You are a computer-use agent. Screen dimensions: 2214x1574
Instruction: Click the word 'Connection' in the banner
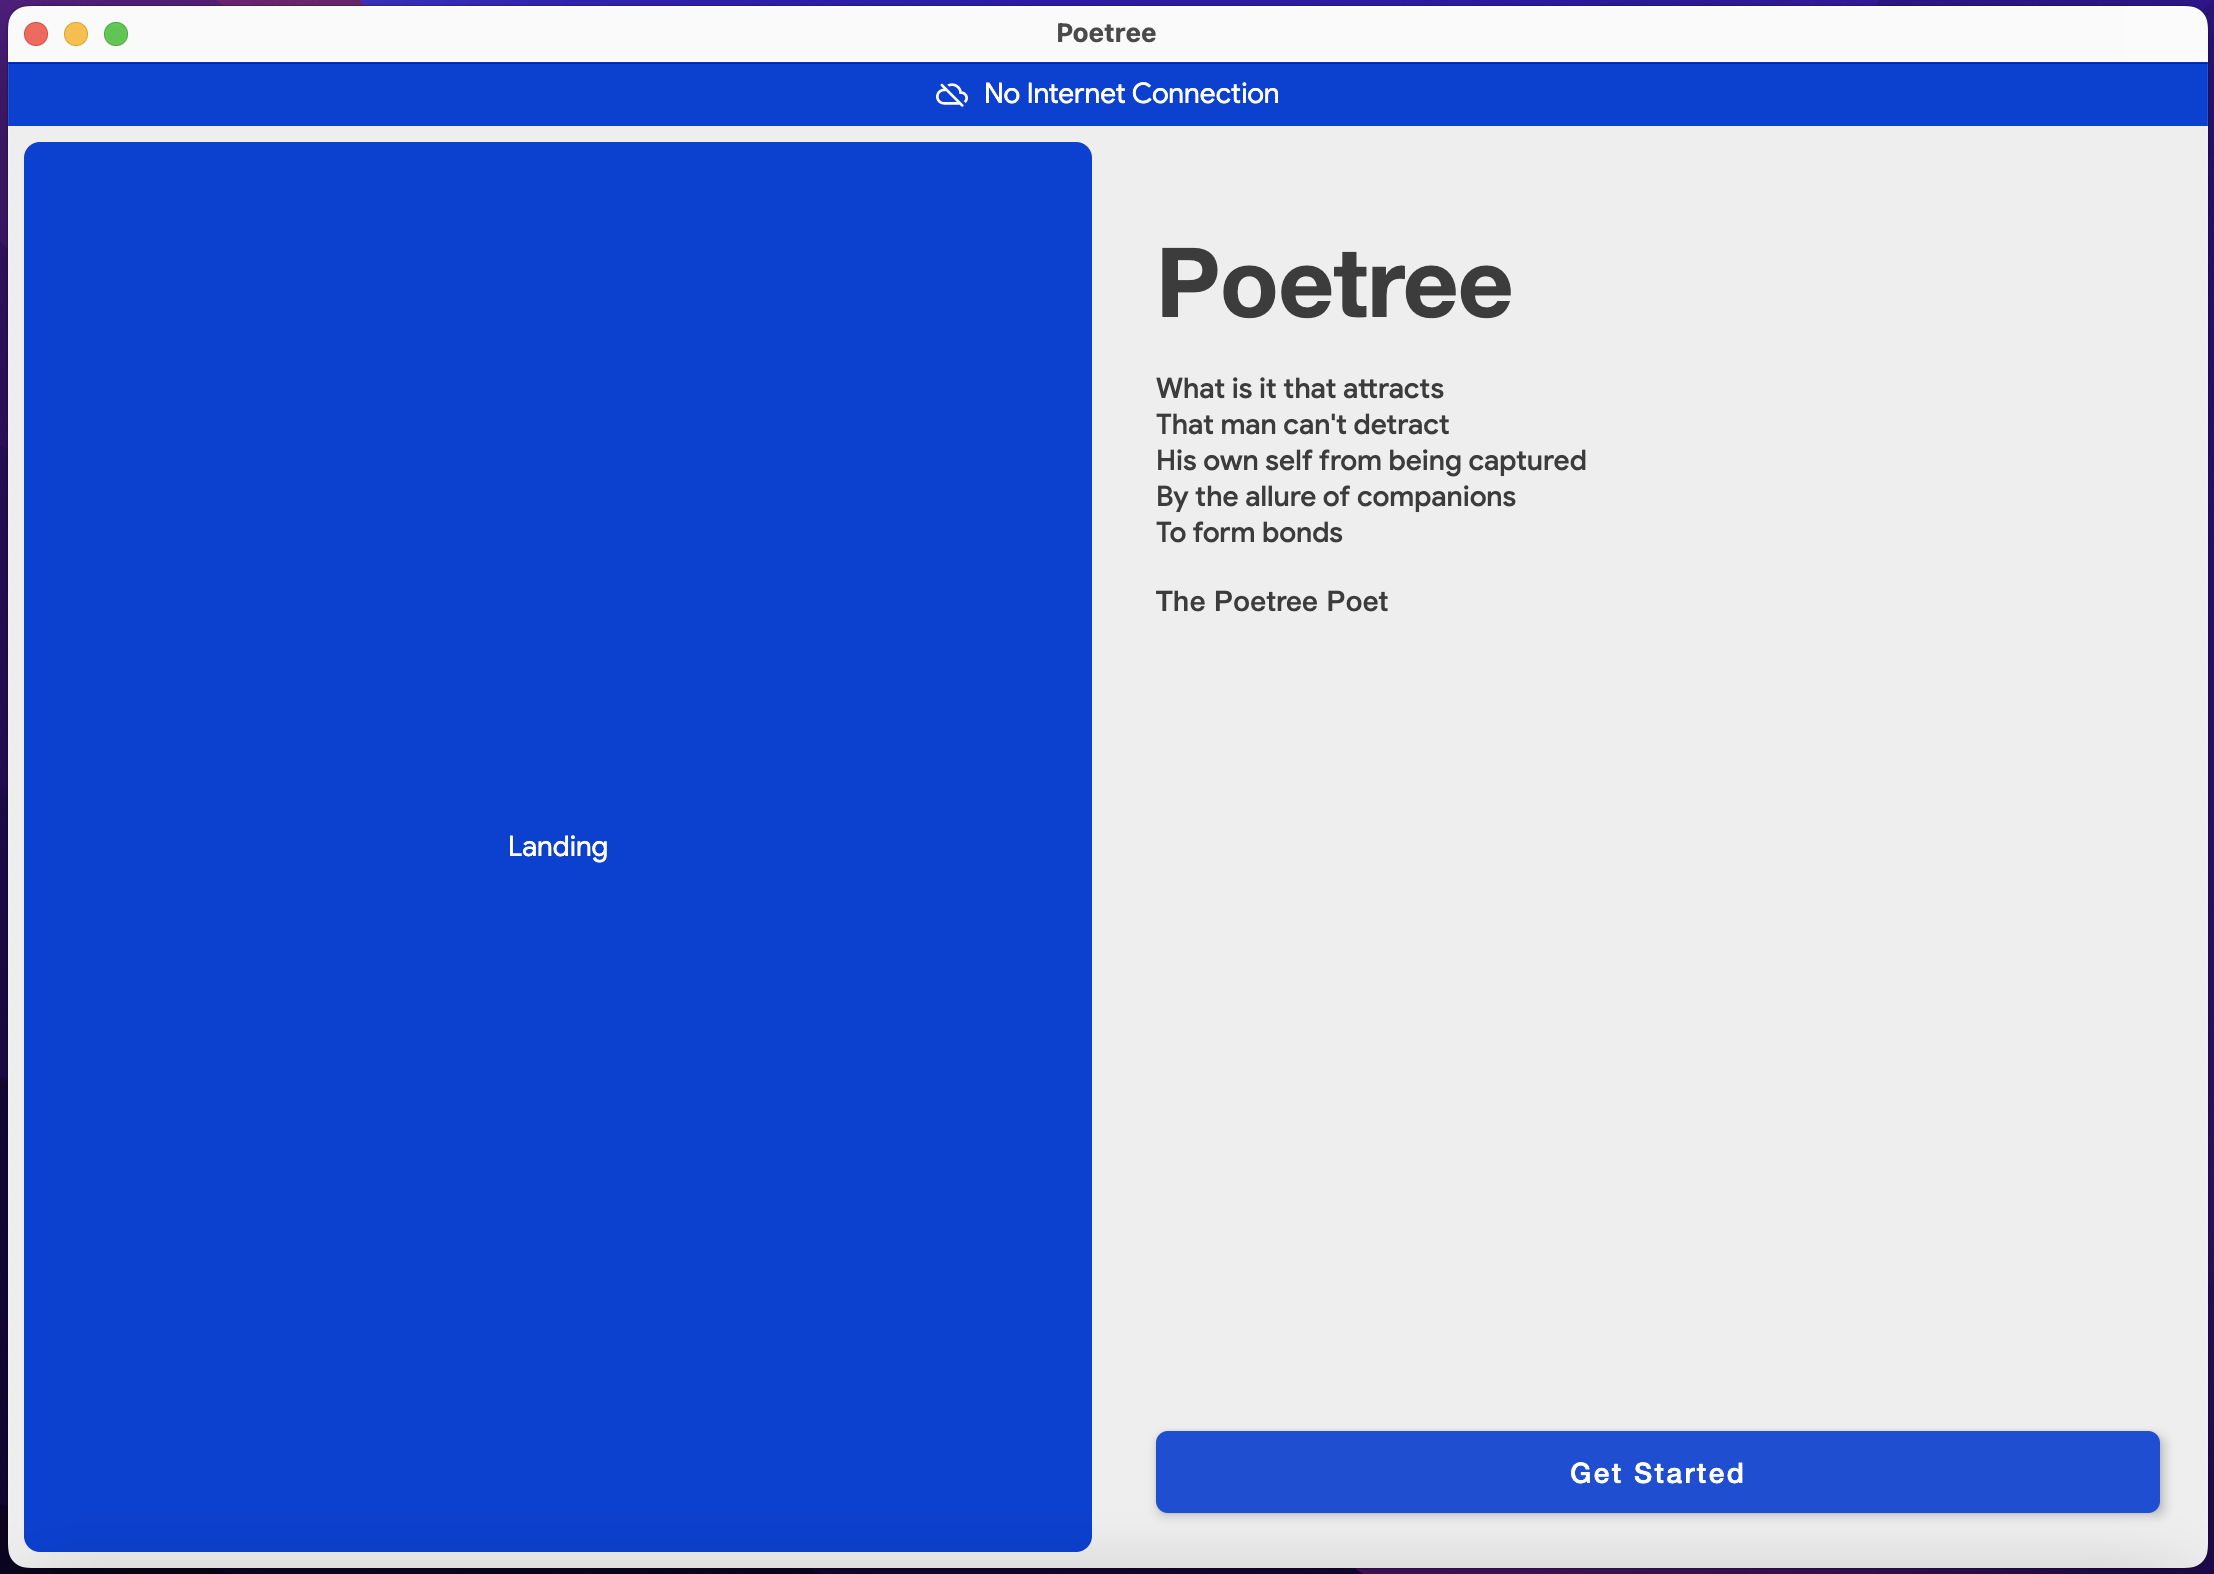[1205, 94]
